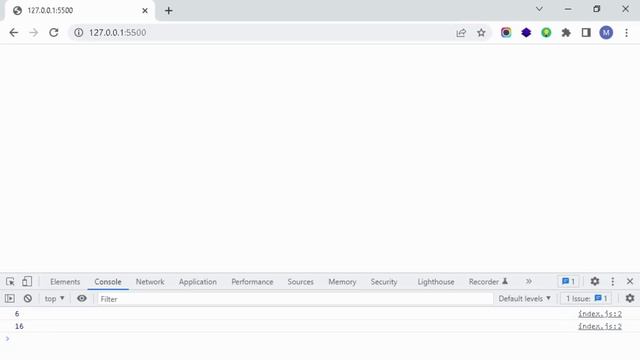640x360 pixels.
Task: Click the address bar URL
Action: click(118, 33)
